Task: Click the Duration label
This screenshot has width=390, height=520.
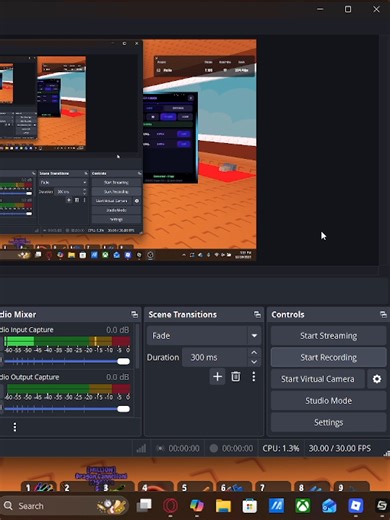Action: coord(163,357)
